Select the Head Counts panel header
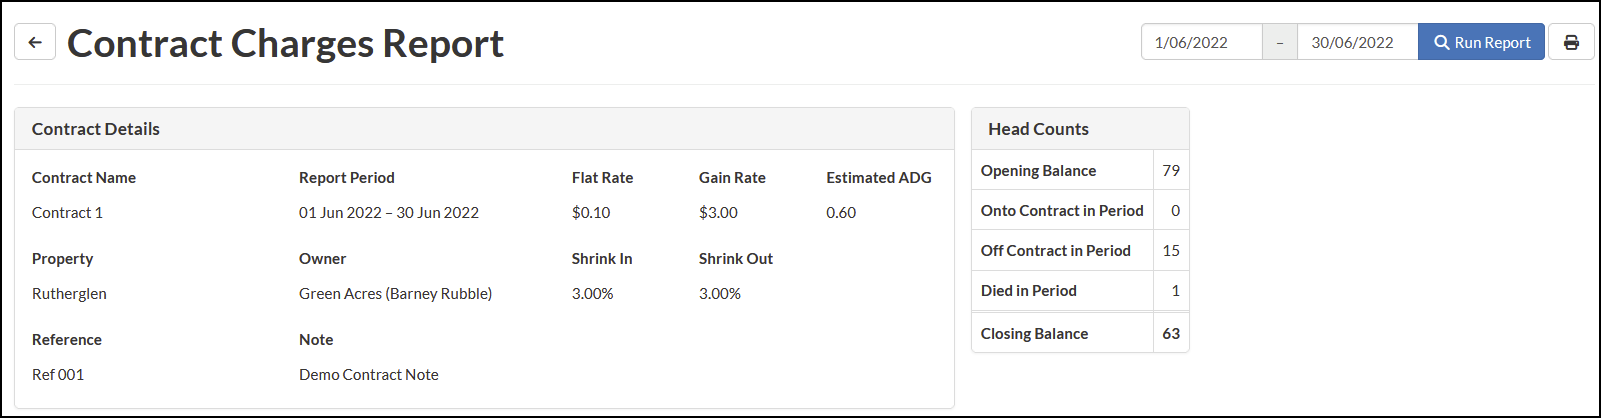Screen dimensions: 1601x418 click(x=1080, y=129)
